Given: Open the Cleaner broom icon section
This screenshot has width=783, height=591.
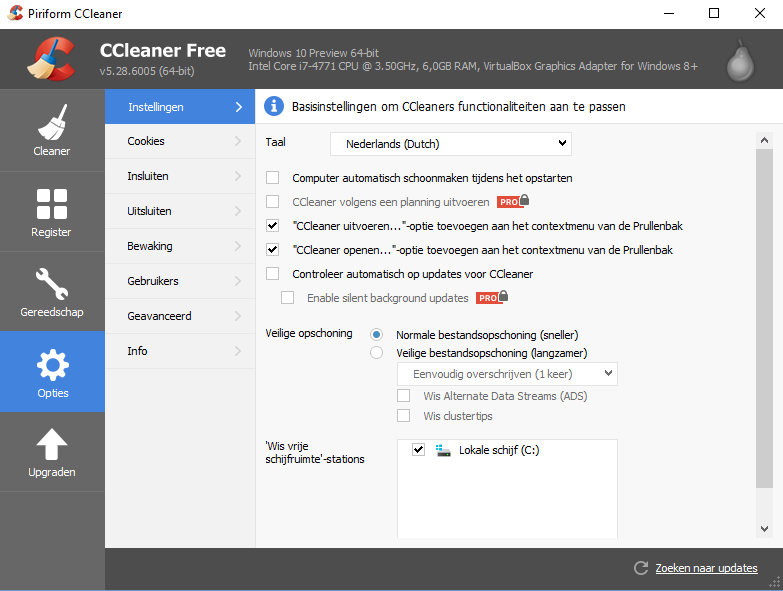Looking at the screenshot, I should [52, 124].
